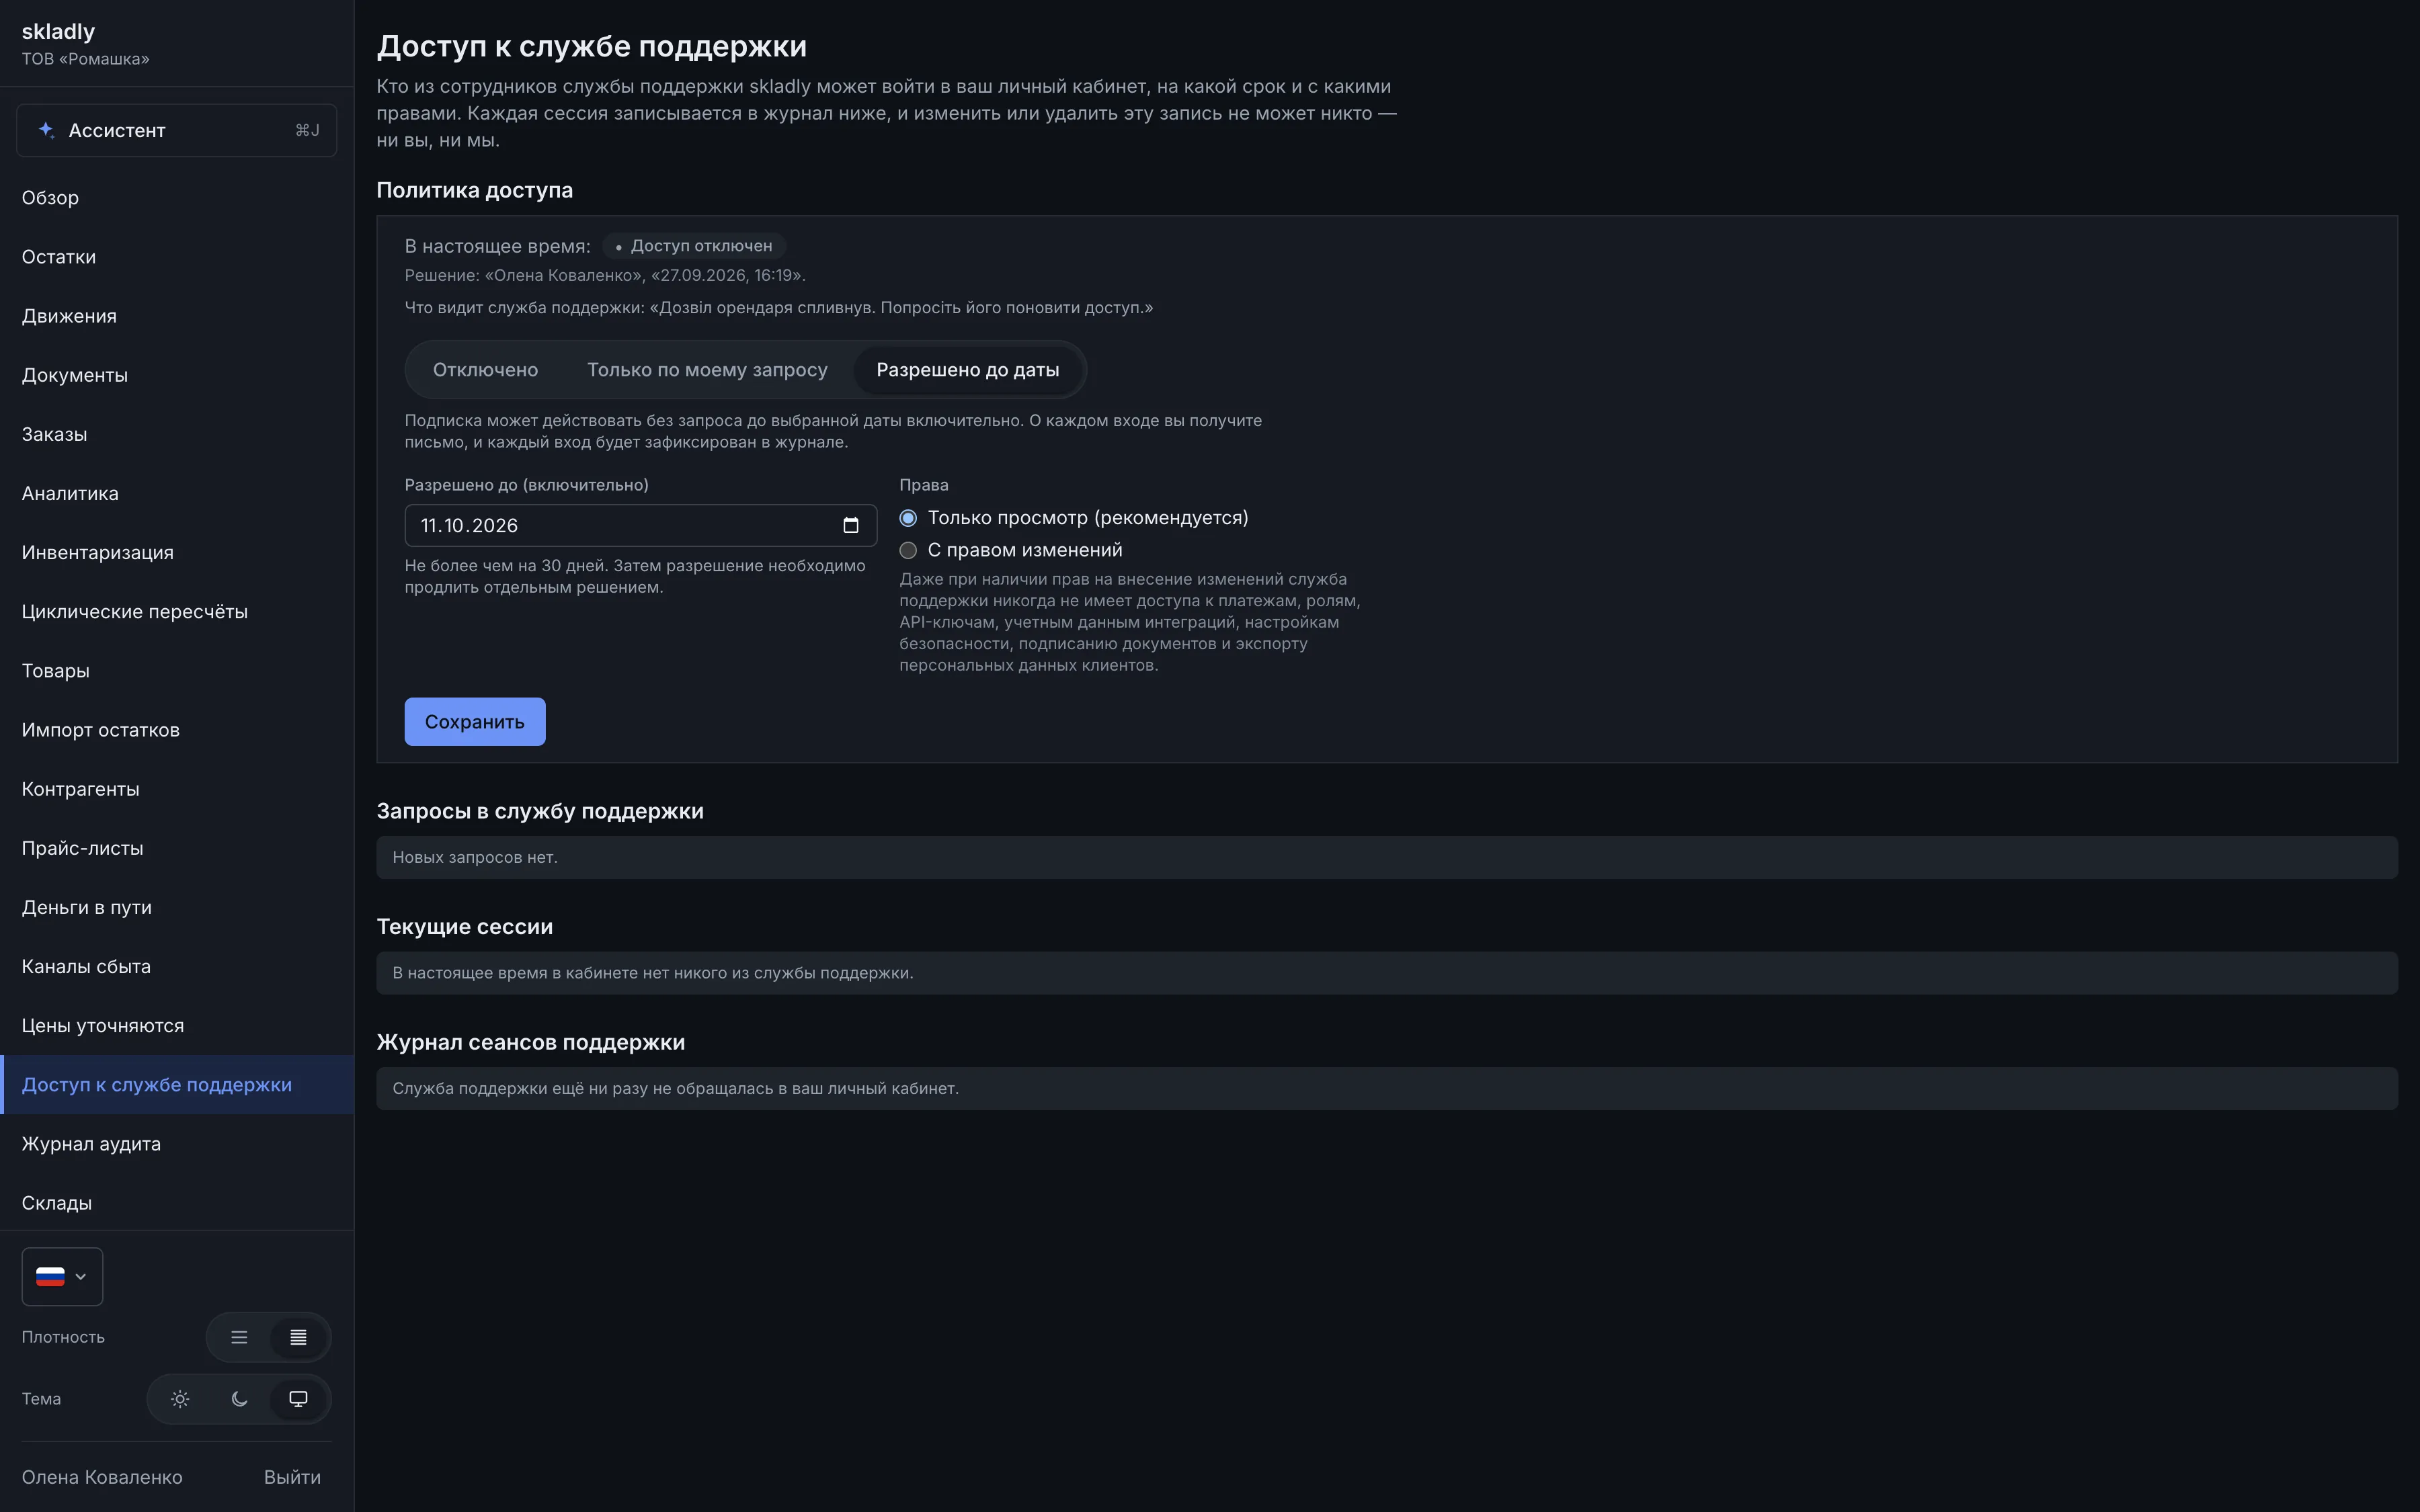Select the compact density icon
2420x1512 pixels.
pyautogui.click(x=298, y=1337)
